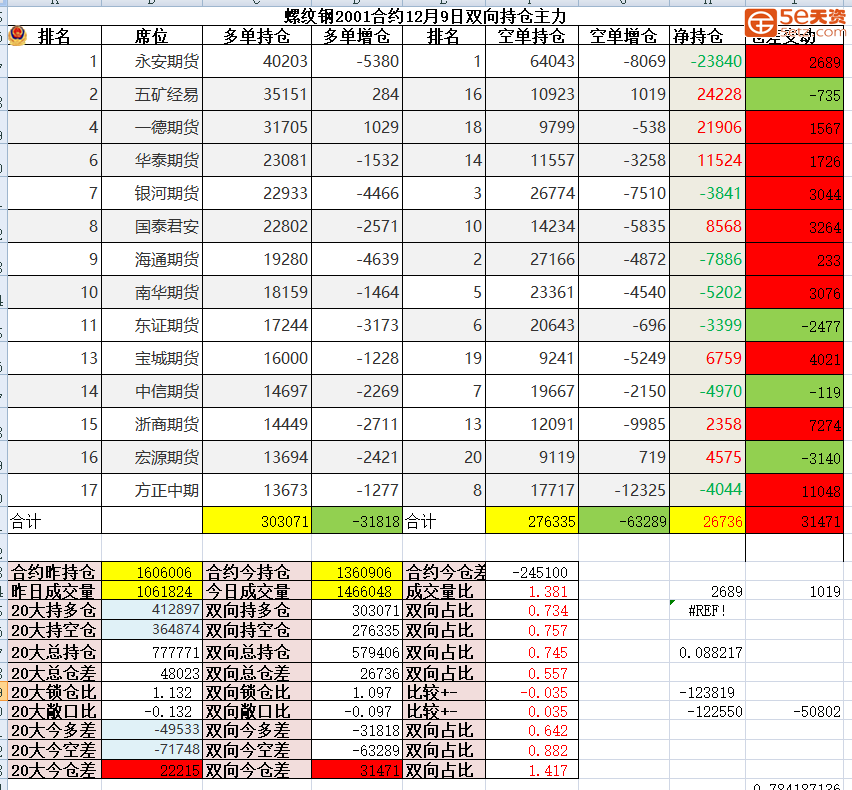The width and height of the screenshot is (852, 790).
Task: Select the red 20大今仓差 value cell
Action: click(152, 770)
